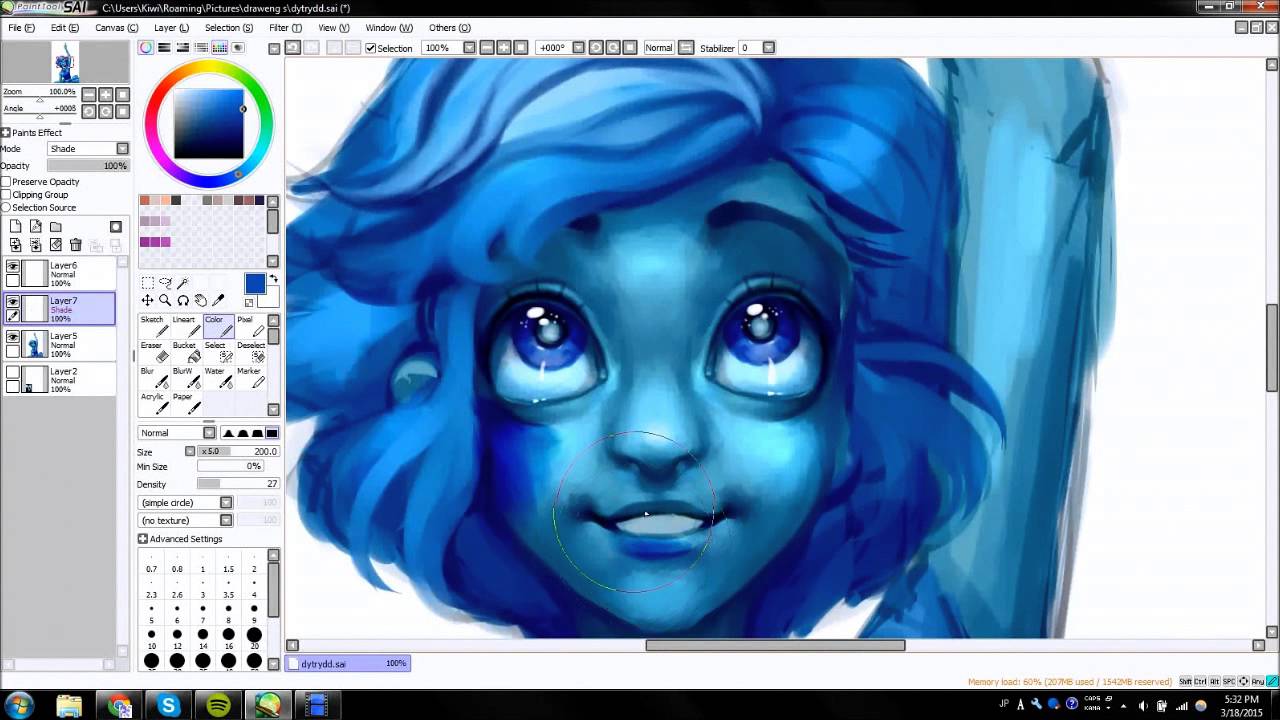1280x720 pixels.
Task: Activate the rotate view tool
Action: 183,300
